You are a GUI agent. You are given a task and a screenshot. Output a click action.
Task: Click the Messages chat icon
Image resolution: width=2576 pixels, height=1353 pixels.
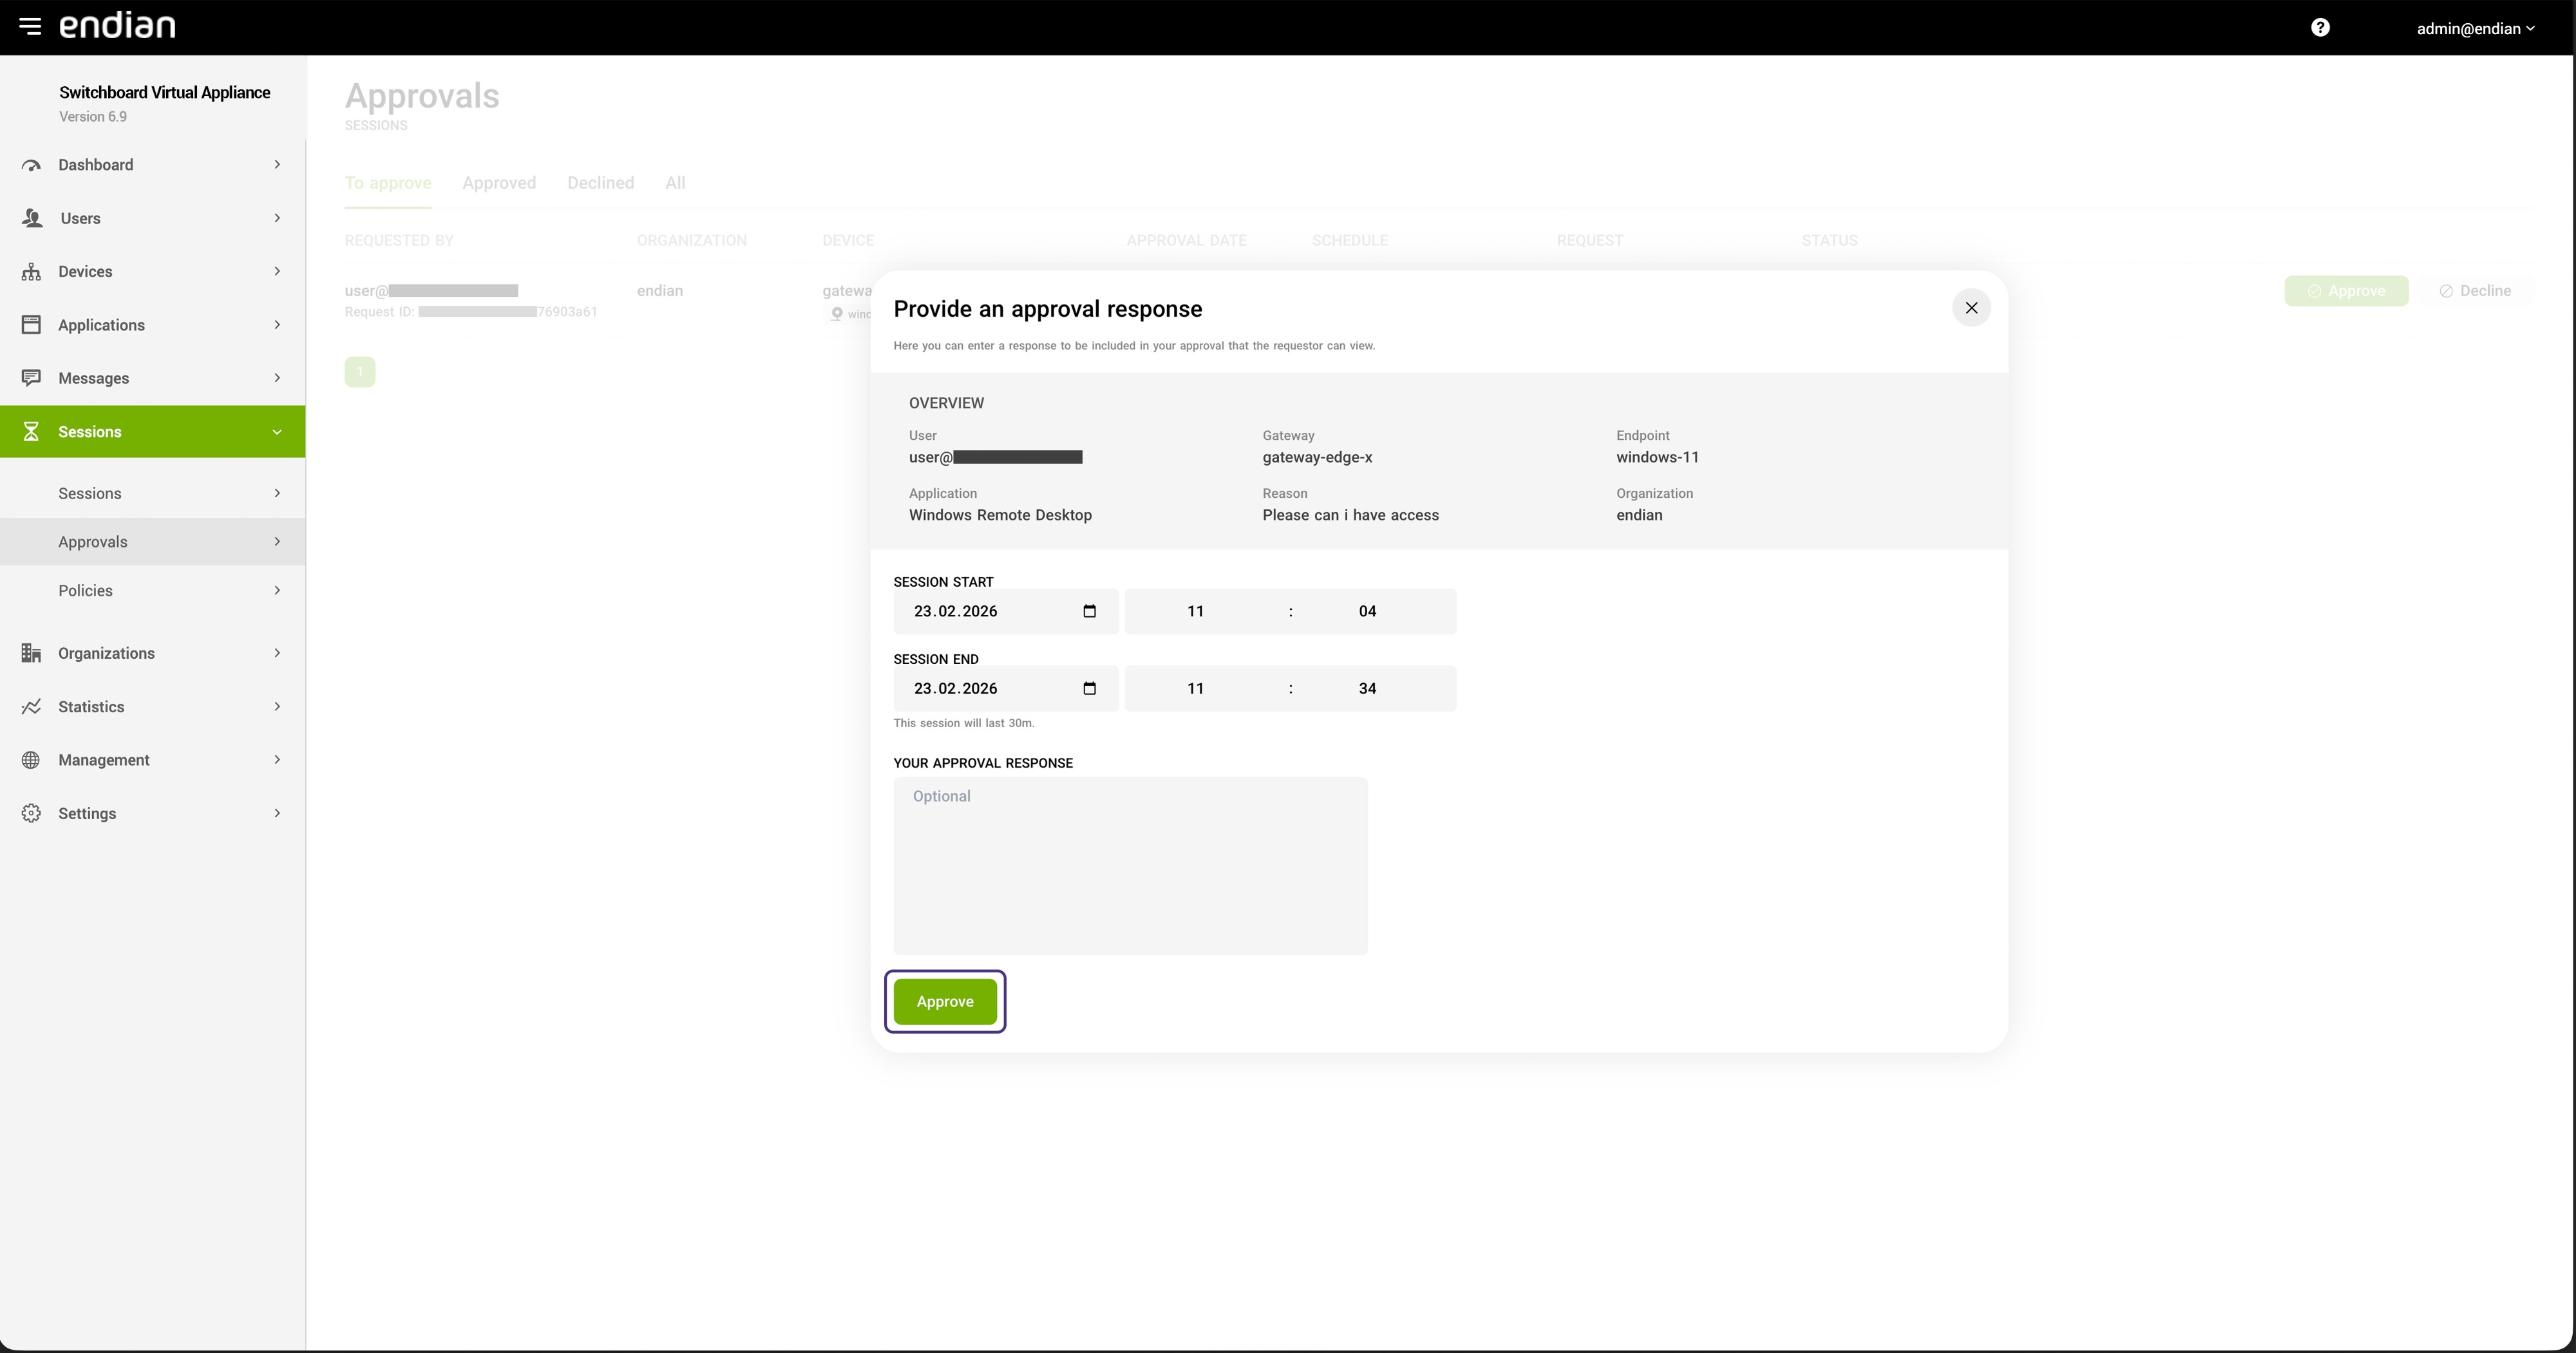tap(31, 378)
